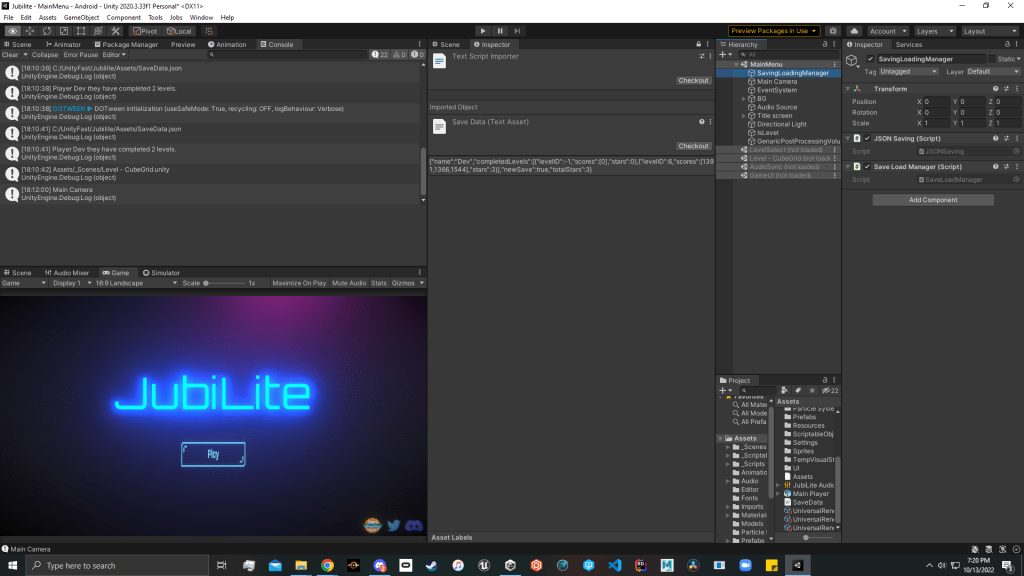The image size is (1024, 576).
Task: Select the Rotate tool in toolbar
Action: pos(46,31)
